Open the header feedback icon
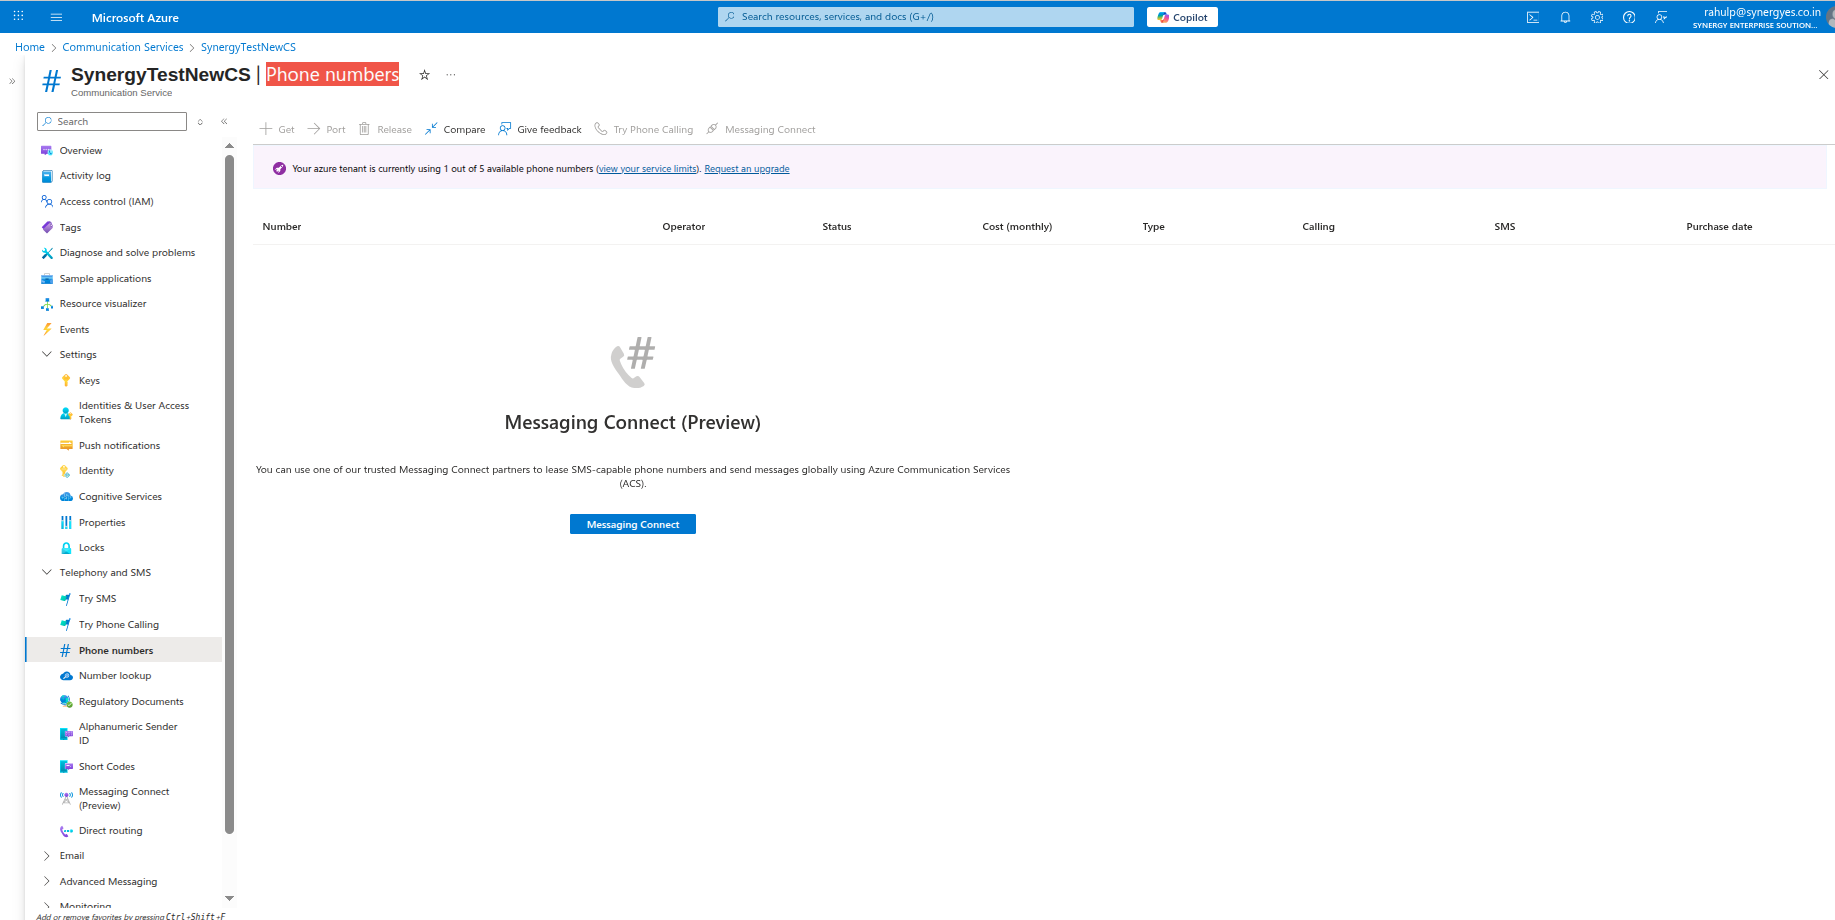 click(x=1661, y=17)
